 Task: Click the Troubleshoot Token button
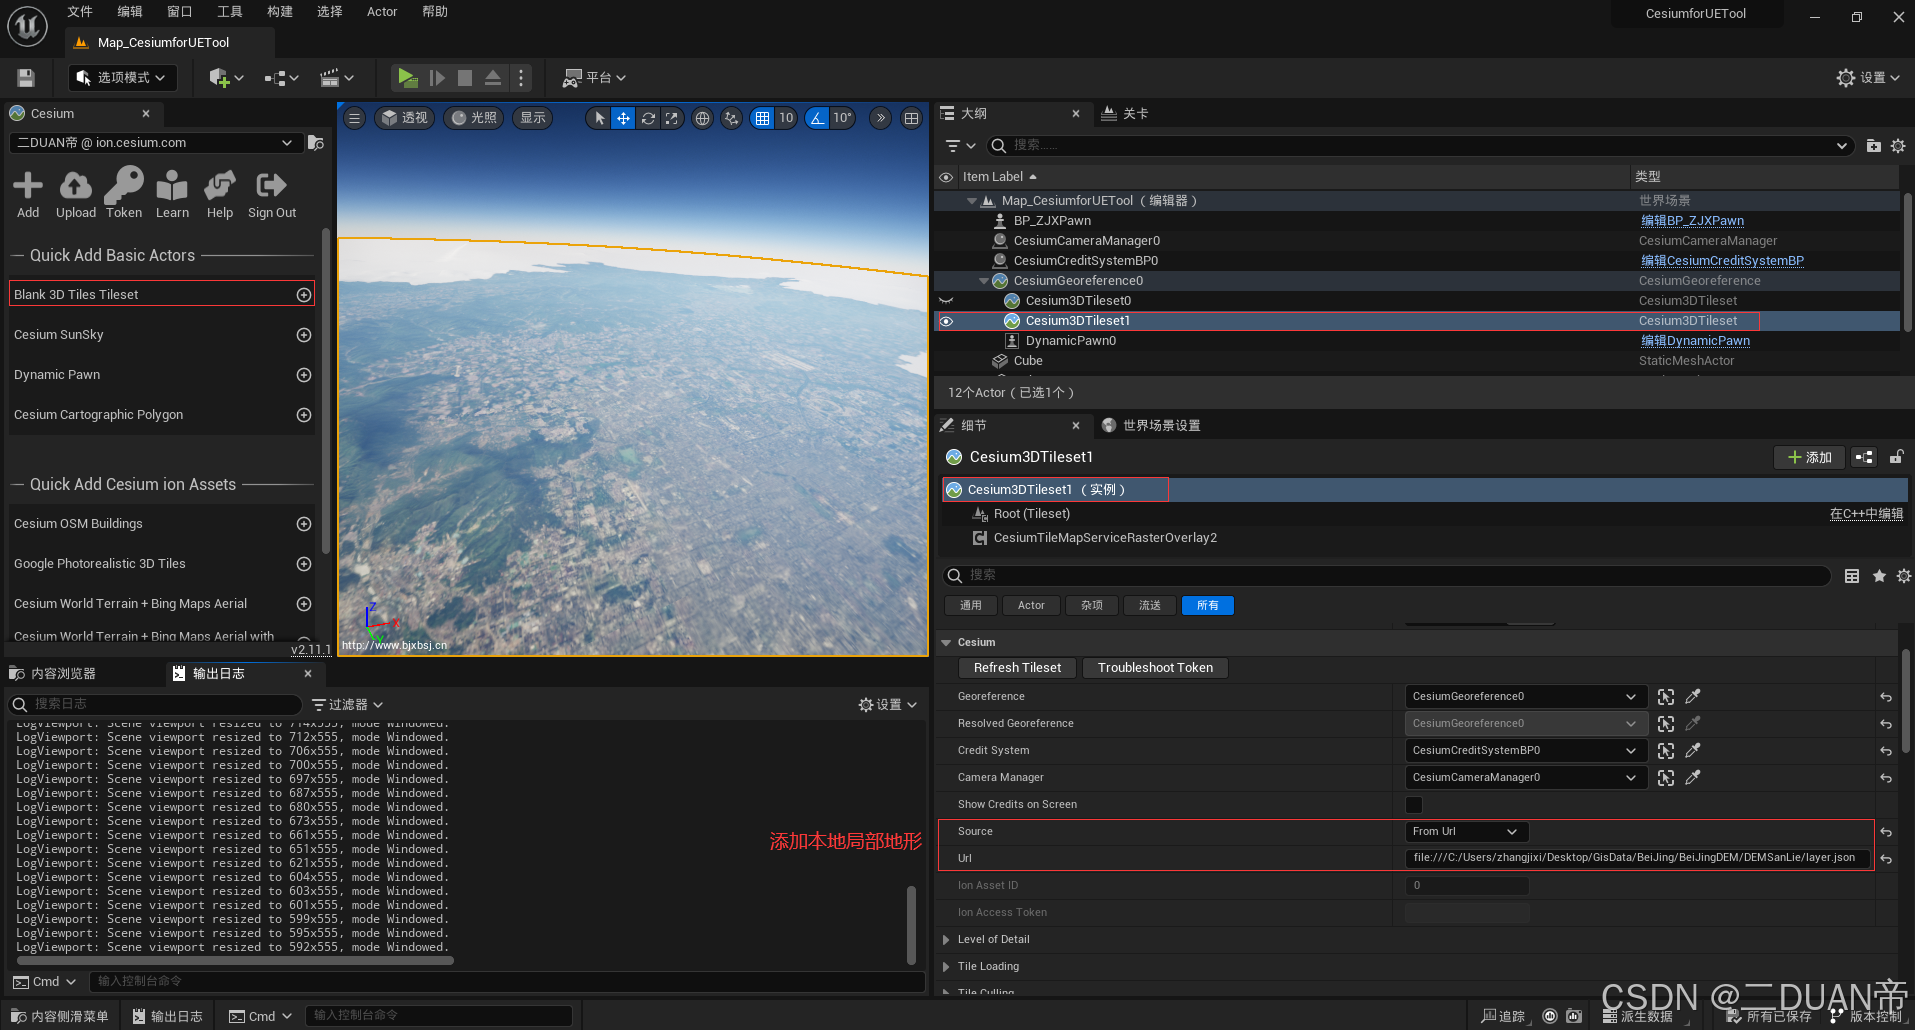(1154, 667)
